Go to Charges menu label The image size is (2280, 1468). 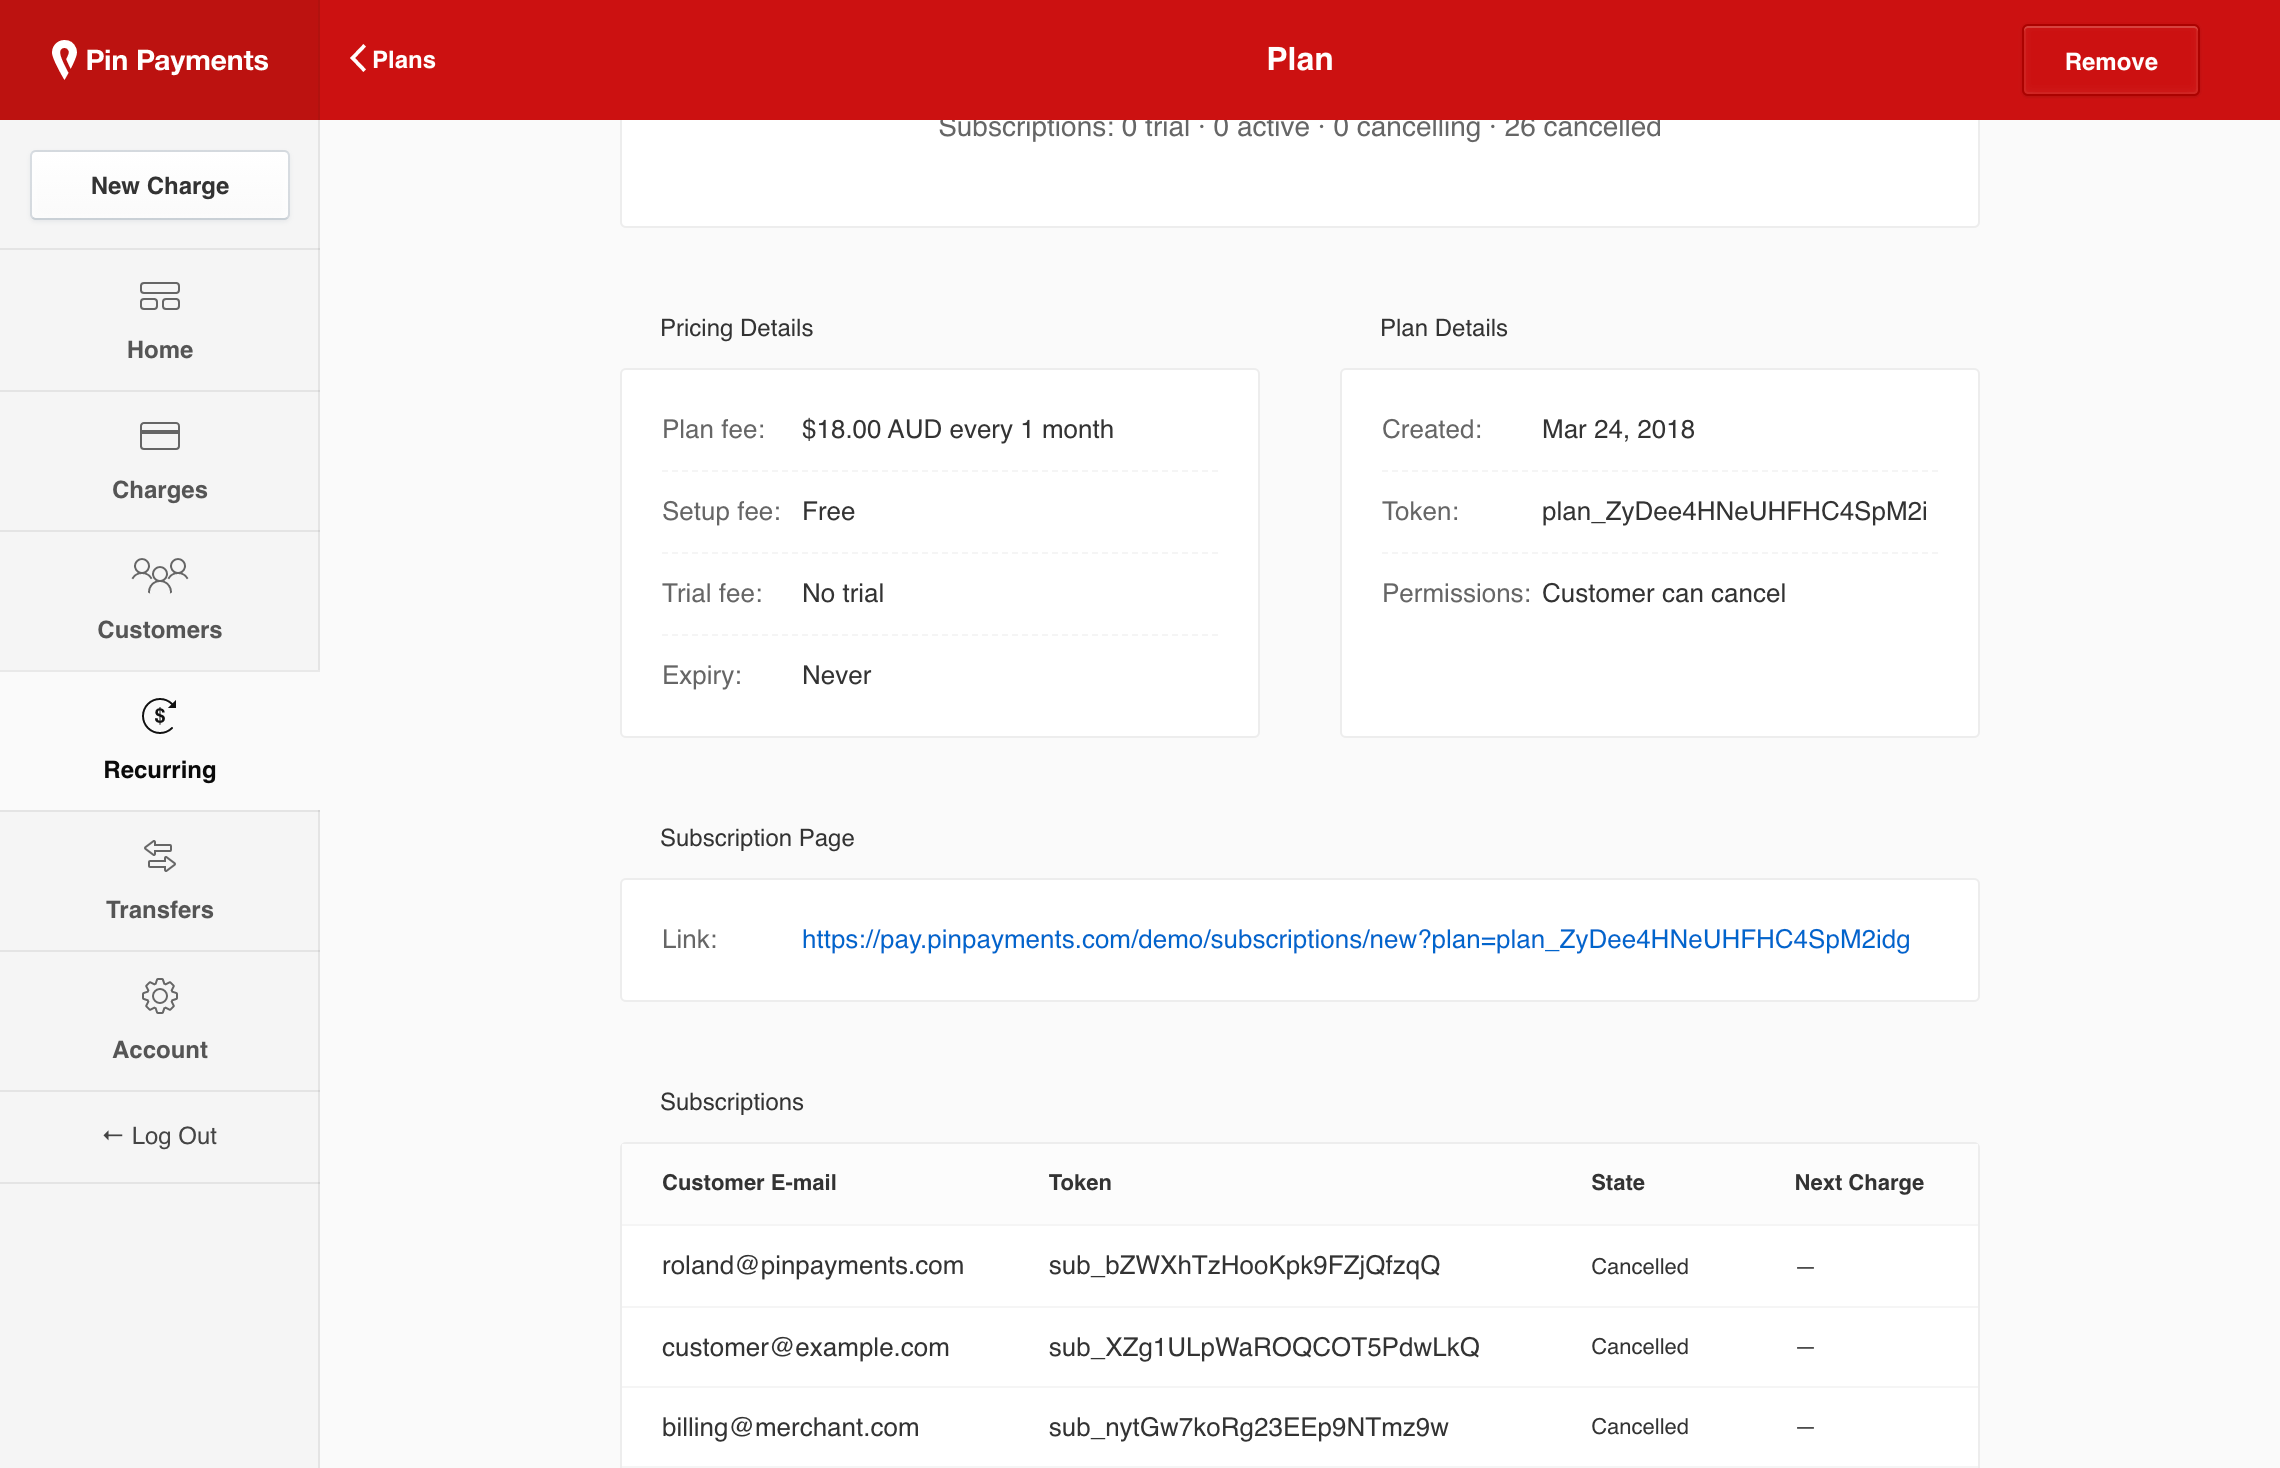(x=160, y=490)
